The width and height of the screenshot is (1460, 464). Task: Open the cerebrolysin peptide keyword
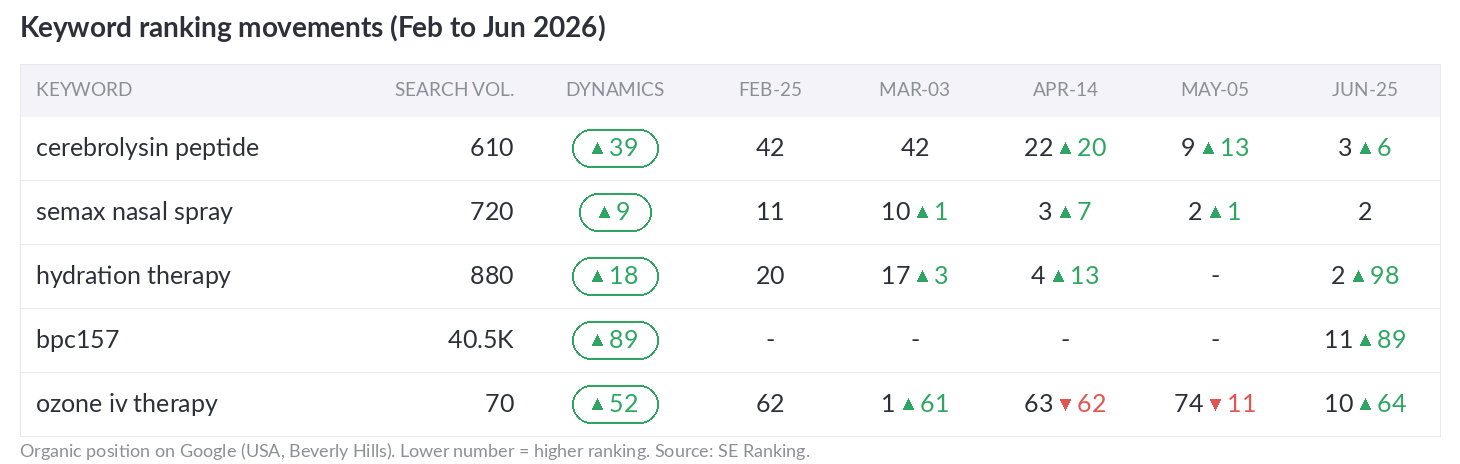coord(147,148)
